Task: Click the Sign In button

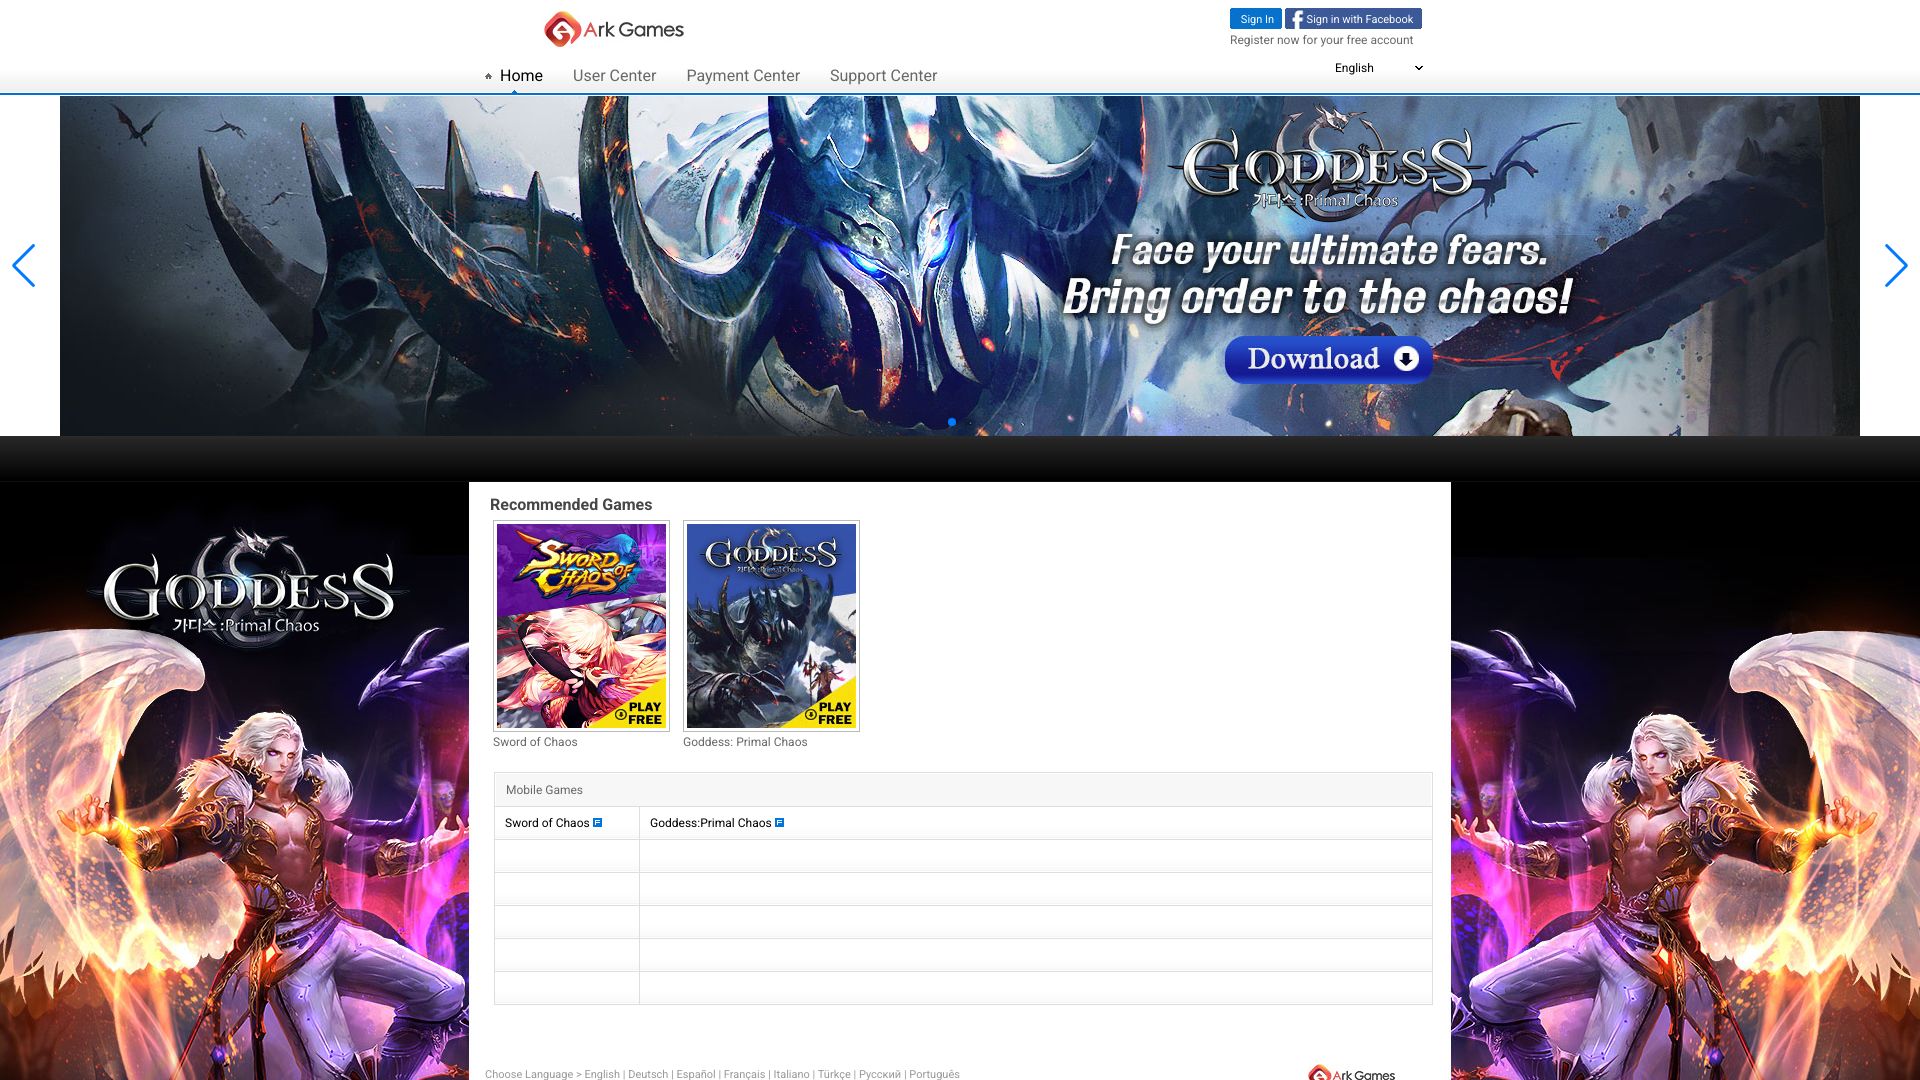Action: [x=1256, y=19]
